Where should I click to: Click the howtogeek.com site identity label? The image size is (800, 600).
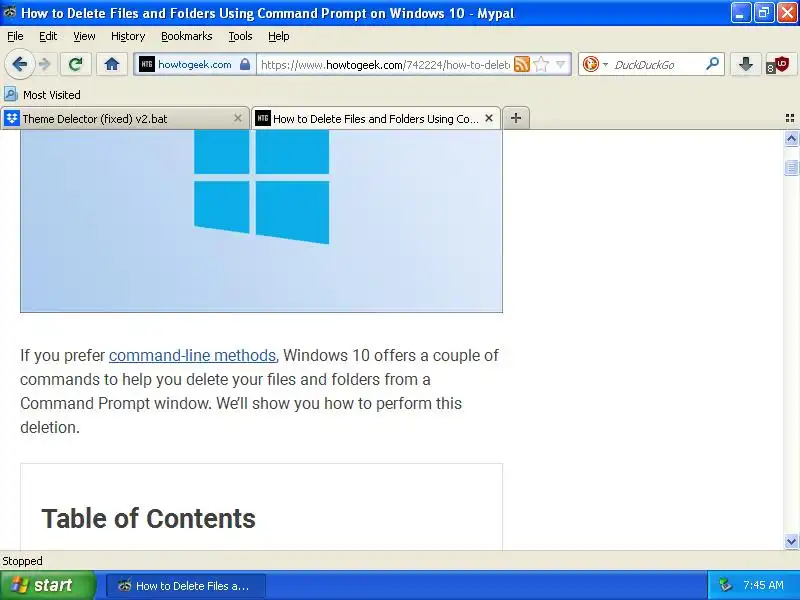coord(195,64)
